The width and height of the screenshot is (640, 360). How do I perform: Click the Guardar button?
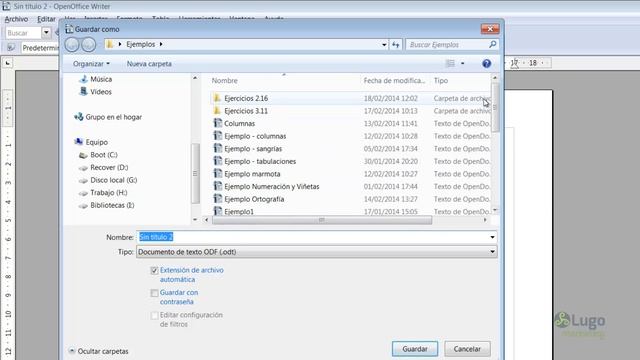coord(415,349)
